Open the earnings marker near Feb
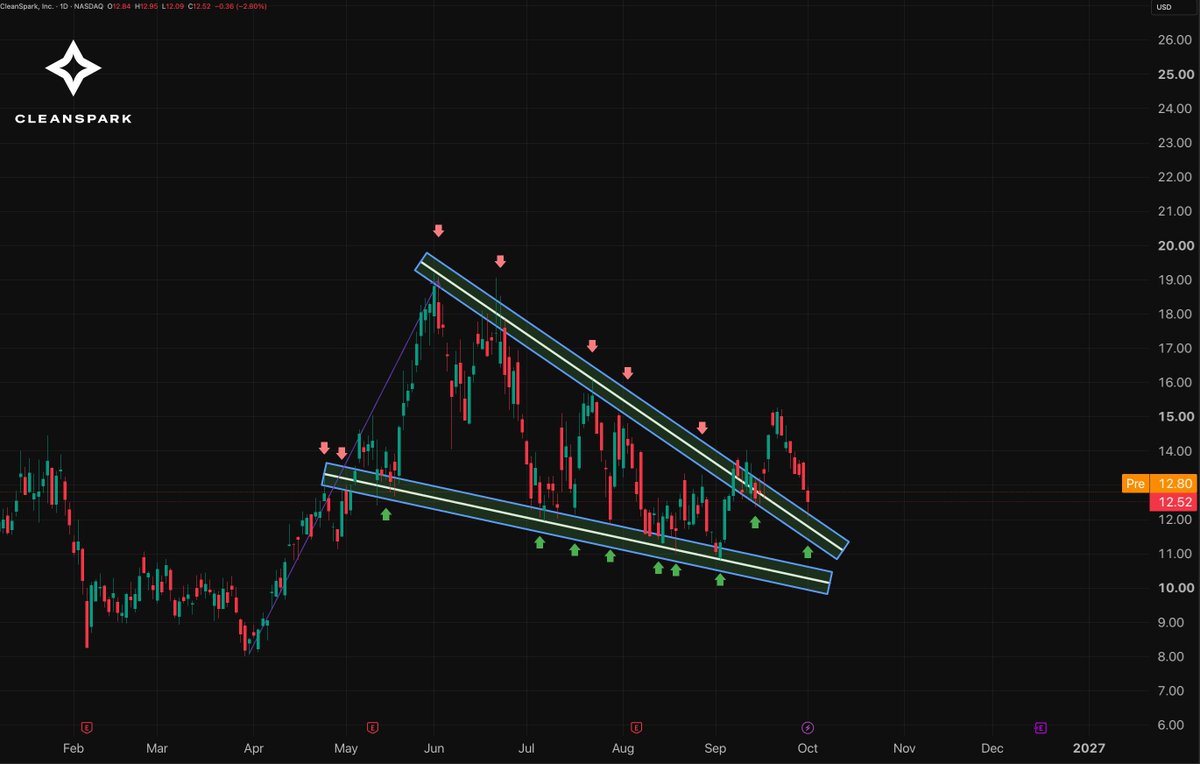 87,727
